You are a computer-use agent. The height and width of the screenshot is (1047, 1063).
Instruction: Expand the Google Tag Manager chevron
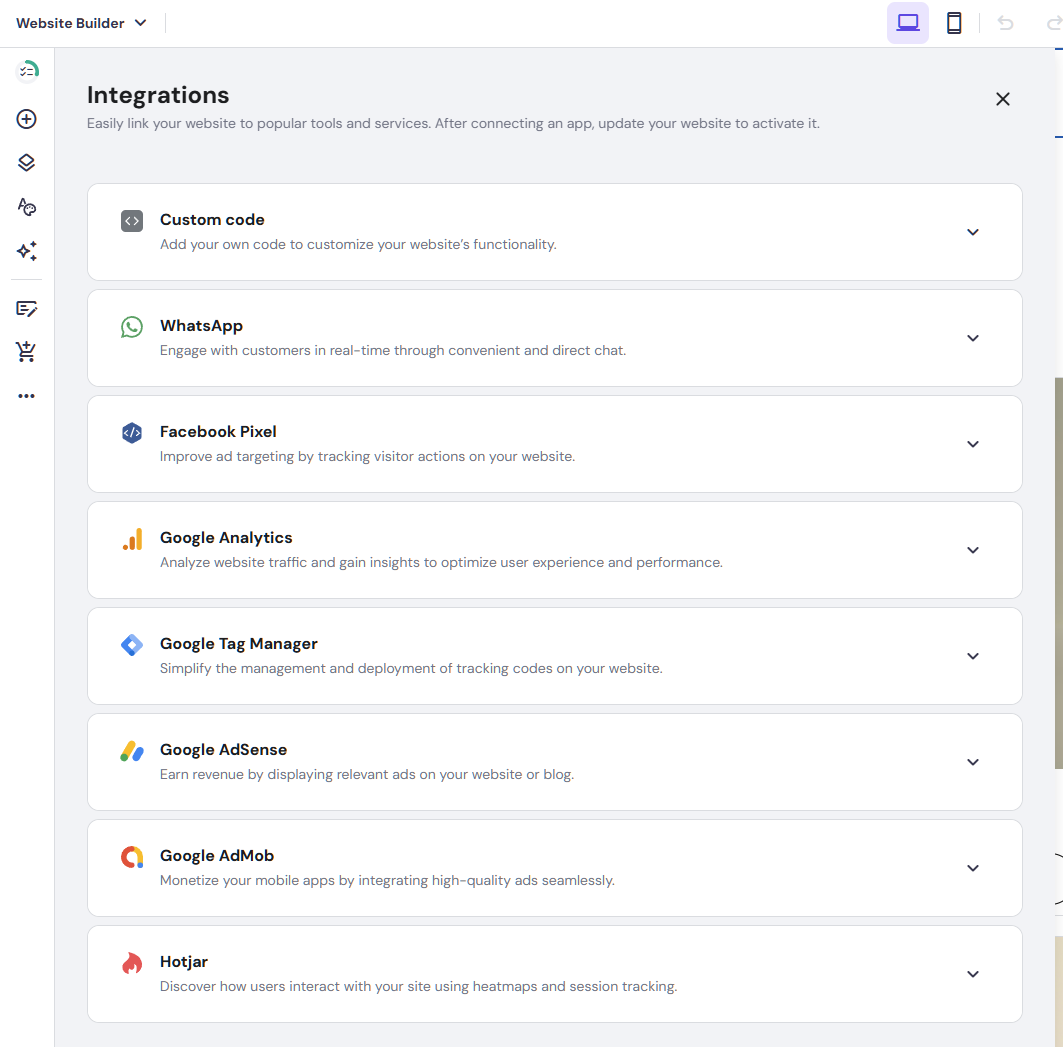tap(973, 656)
